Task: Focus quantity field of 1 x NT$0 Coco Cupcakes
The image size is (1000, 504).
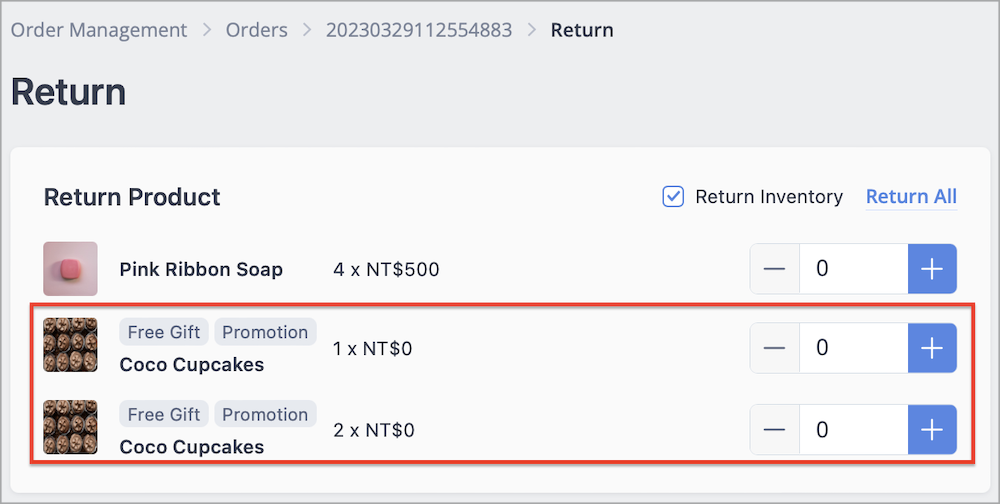Action: pyautogui.click(x=853, y=348)
